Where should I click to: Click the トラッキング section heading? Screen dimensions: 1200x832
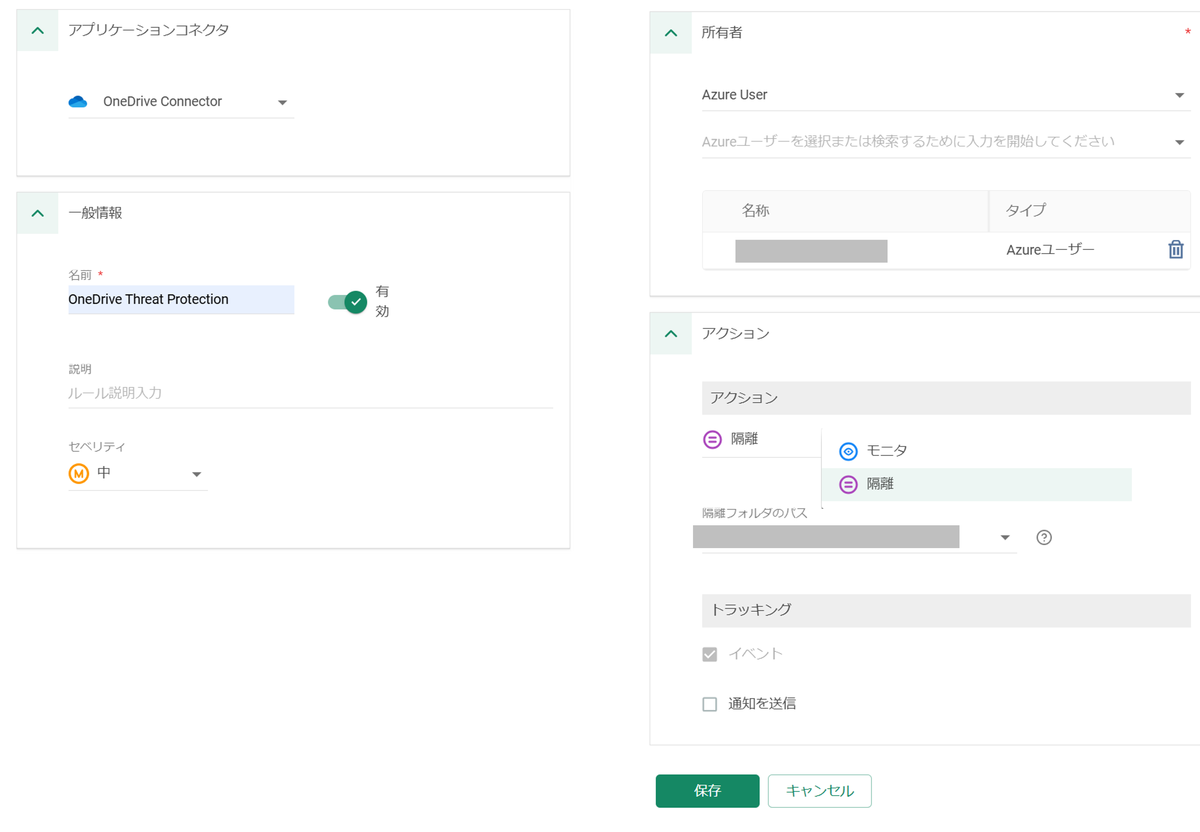[x=946, y=610]
